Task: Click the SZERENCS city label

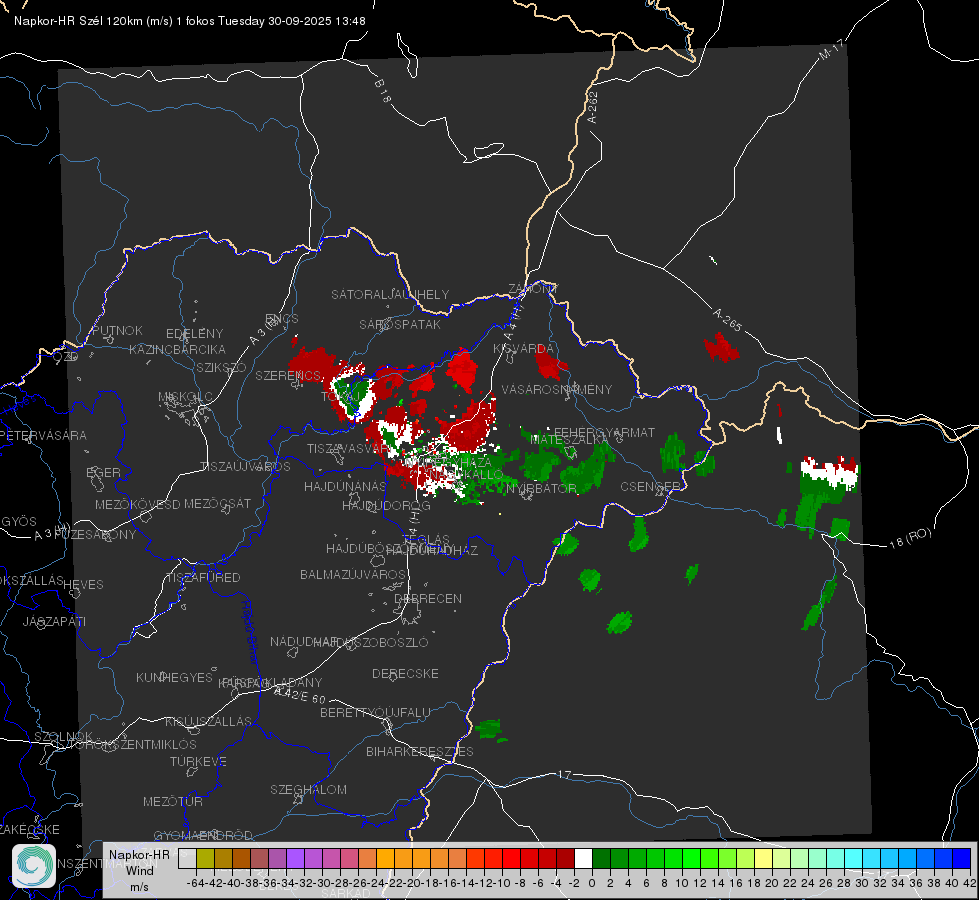Action: pos(288,375)
